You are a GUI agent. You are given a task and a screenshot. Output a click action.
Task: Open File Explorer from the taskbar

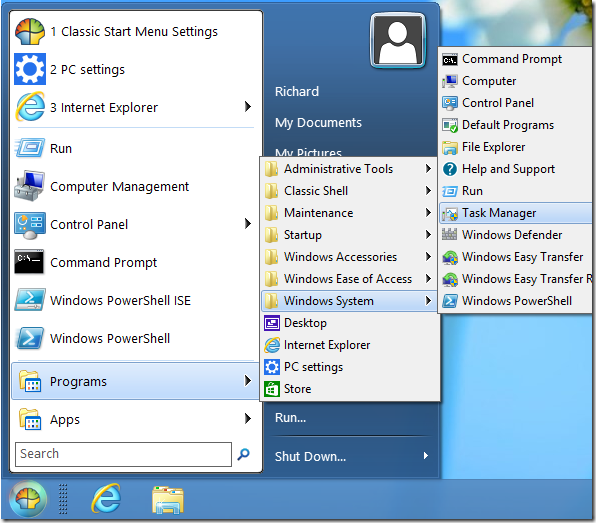[168, 499]
